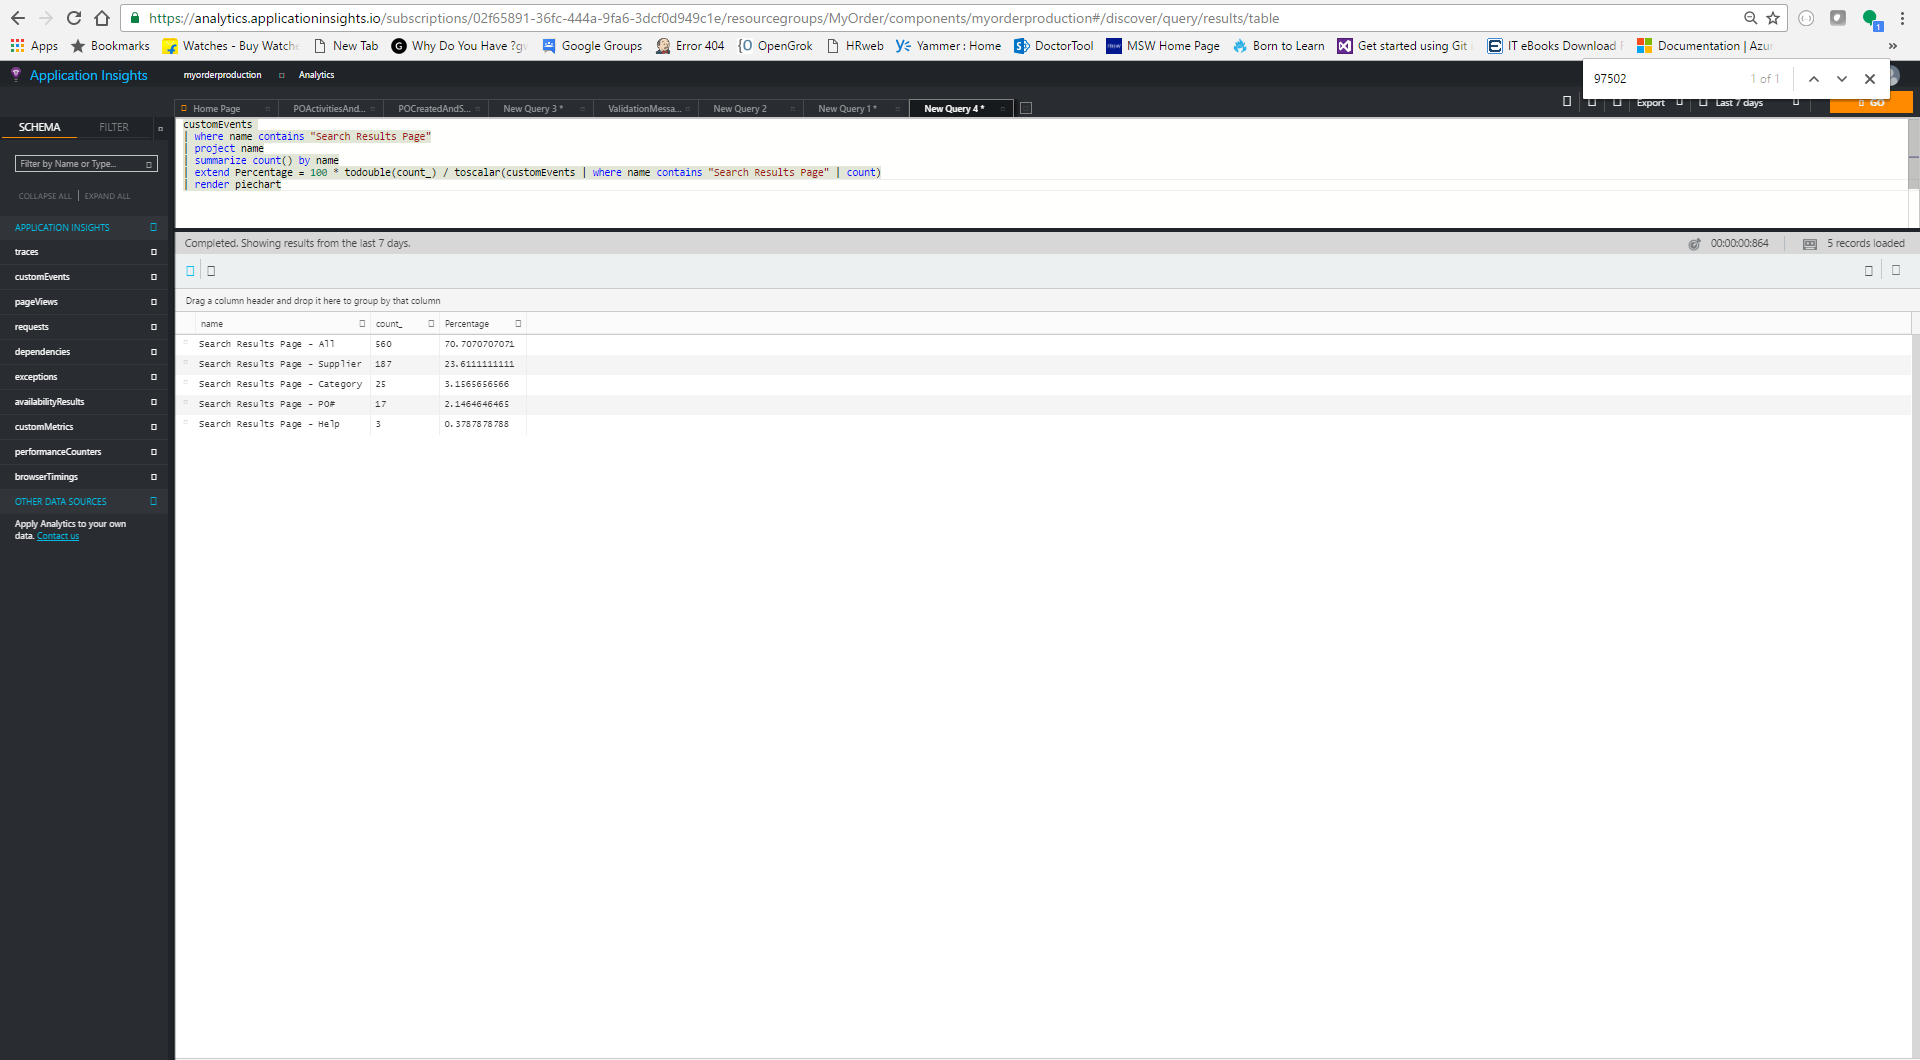Viewport: 1920px width, 1060px height.
Task: Open the Last 7 days time range dropdown
Action: [x=1748, y=103]
